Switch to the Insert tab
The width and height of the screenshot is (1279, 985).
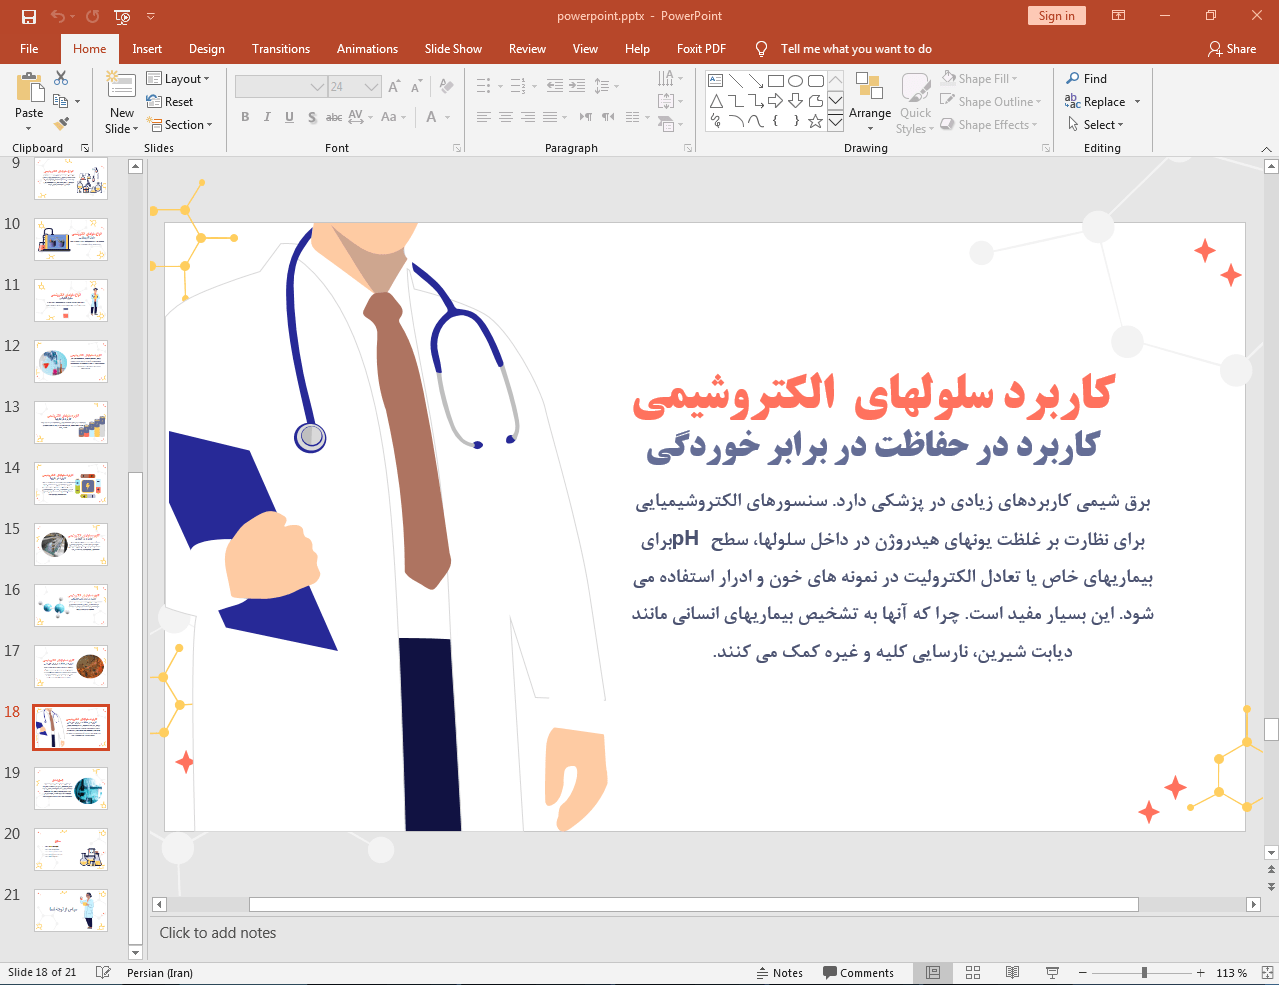(147, 48)
